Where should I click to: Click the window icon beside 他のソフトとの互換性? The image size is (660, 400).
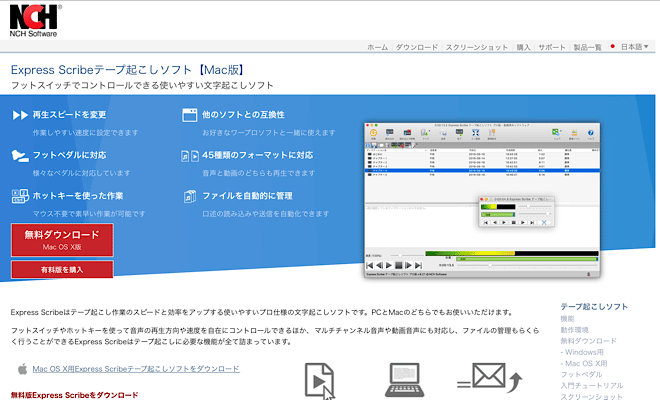coord(189,115)
